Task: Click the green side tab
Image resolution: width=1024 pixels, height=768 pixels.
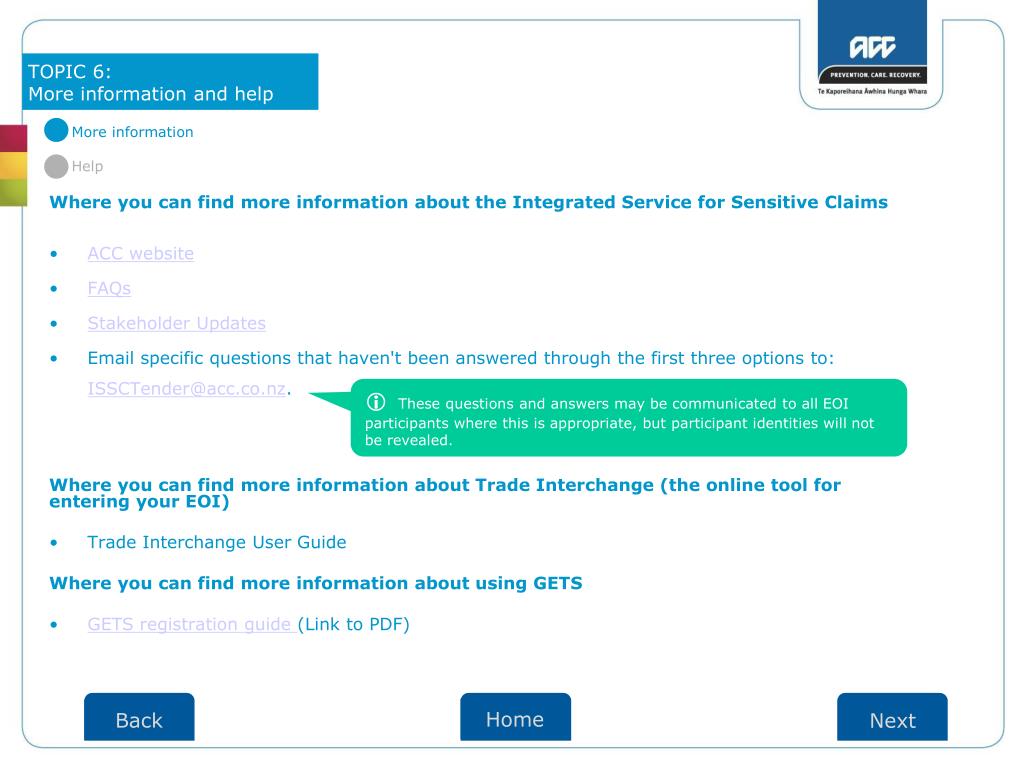Action: pos(13,193)
